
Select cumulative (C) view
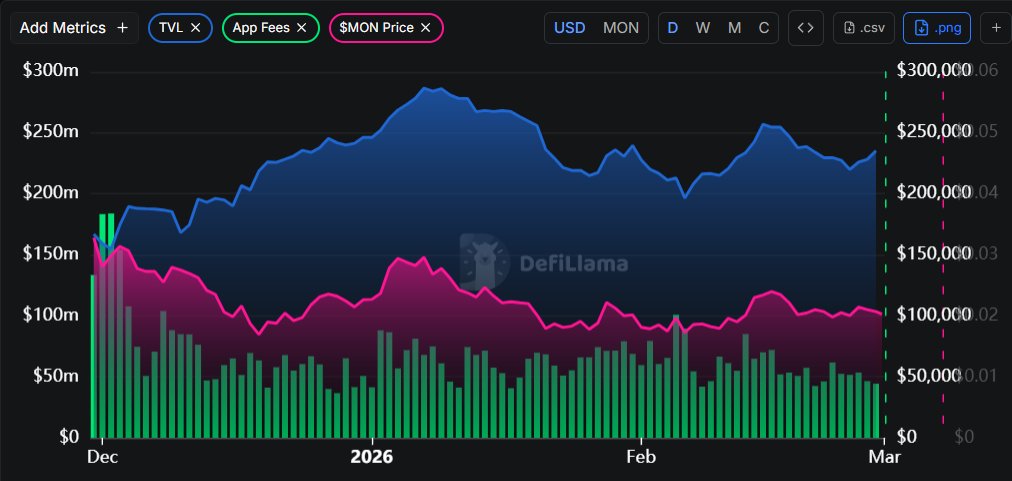(x=764, y=28)
